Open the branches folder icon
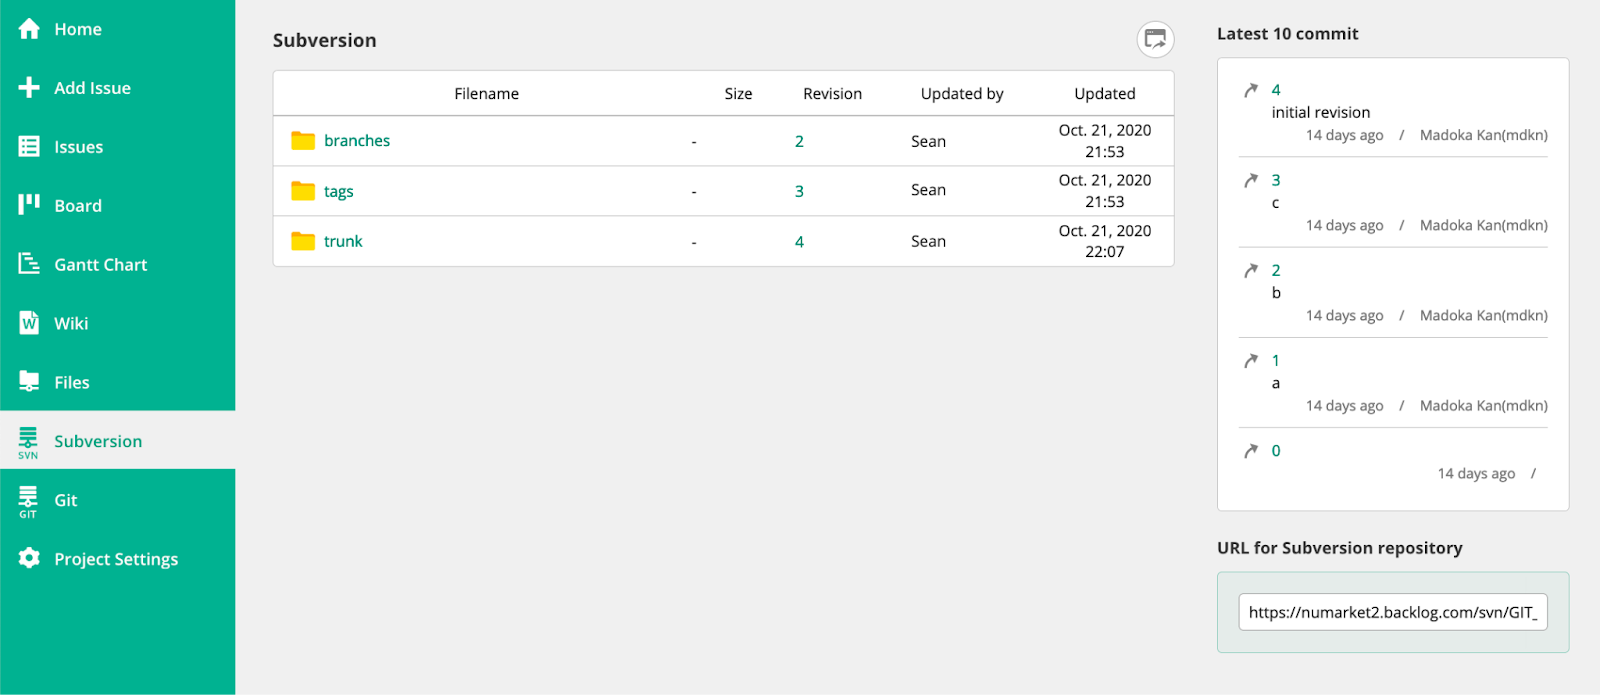 pos(303,141)
